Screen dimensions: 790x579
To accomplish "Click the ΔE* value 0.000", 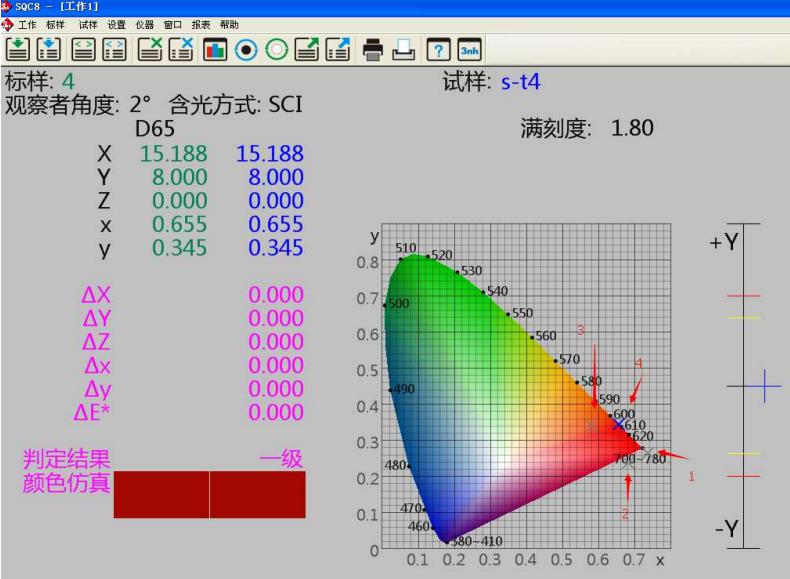I will pyautogui.click(x=276, y=413).
